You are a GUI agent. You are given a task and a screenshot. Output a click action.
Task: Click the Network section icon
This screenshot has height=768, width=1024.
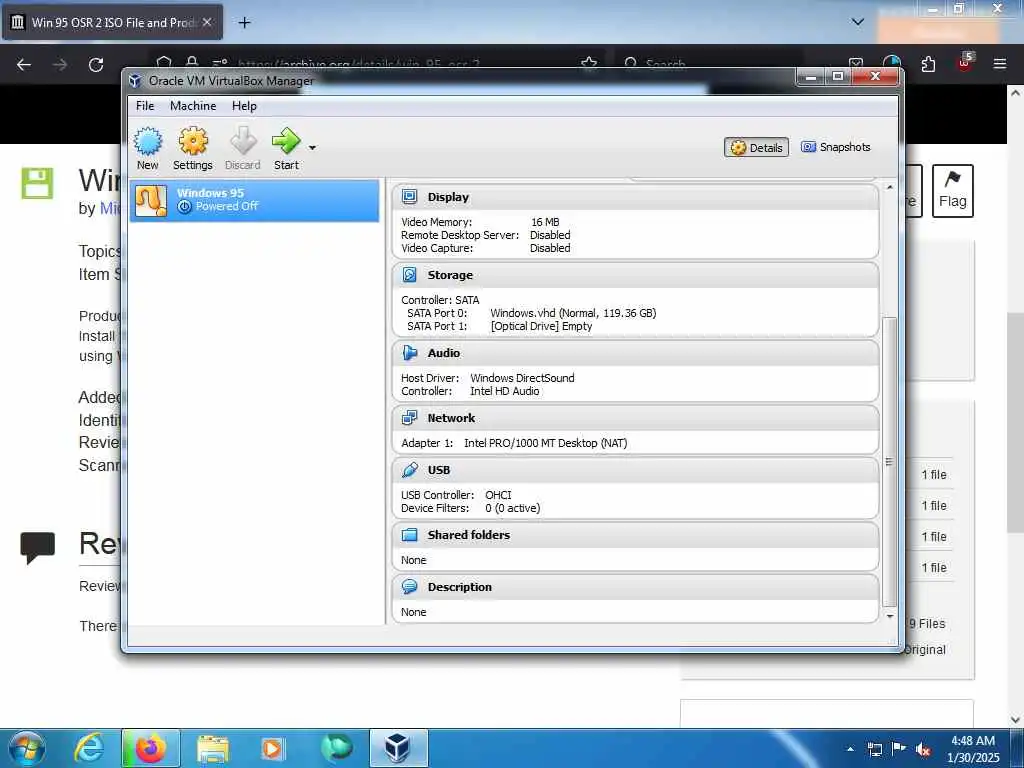409,418
